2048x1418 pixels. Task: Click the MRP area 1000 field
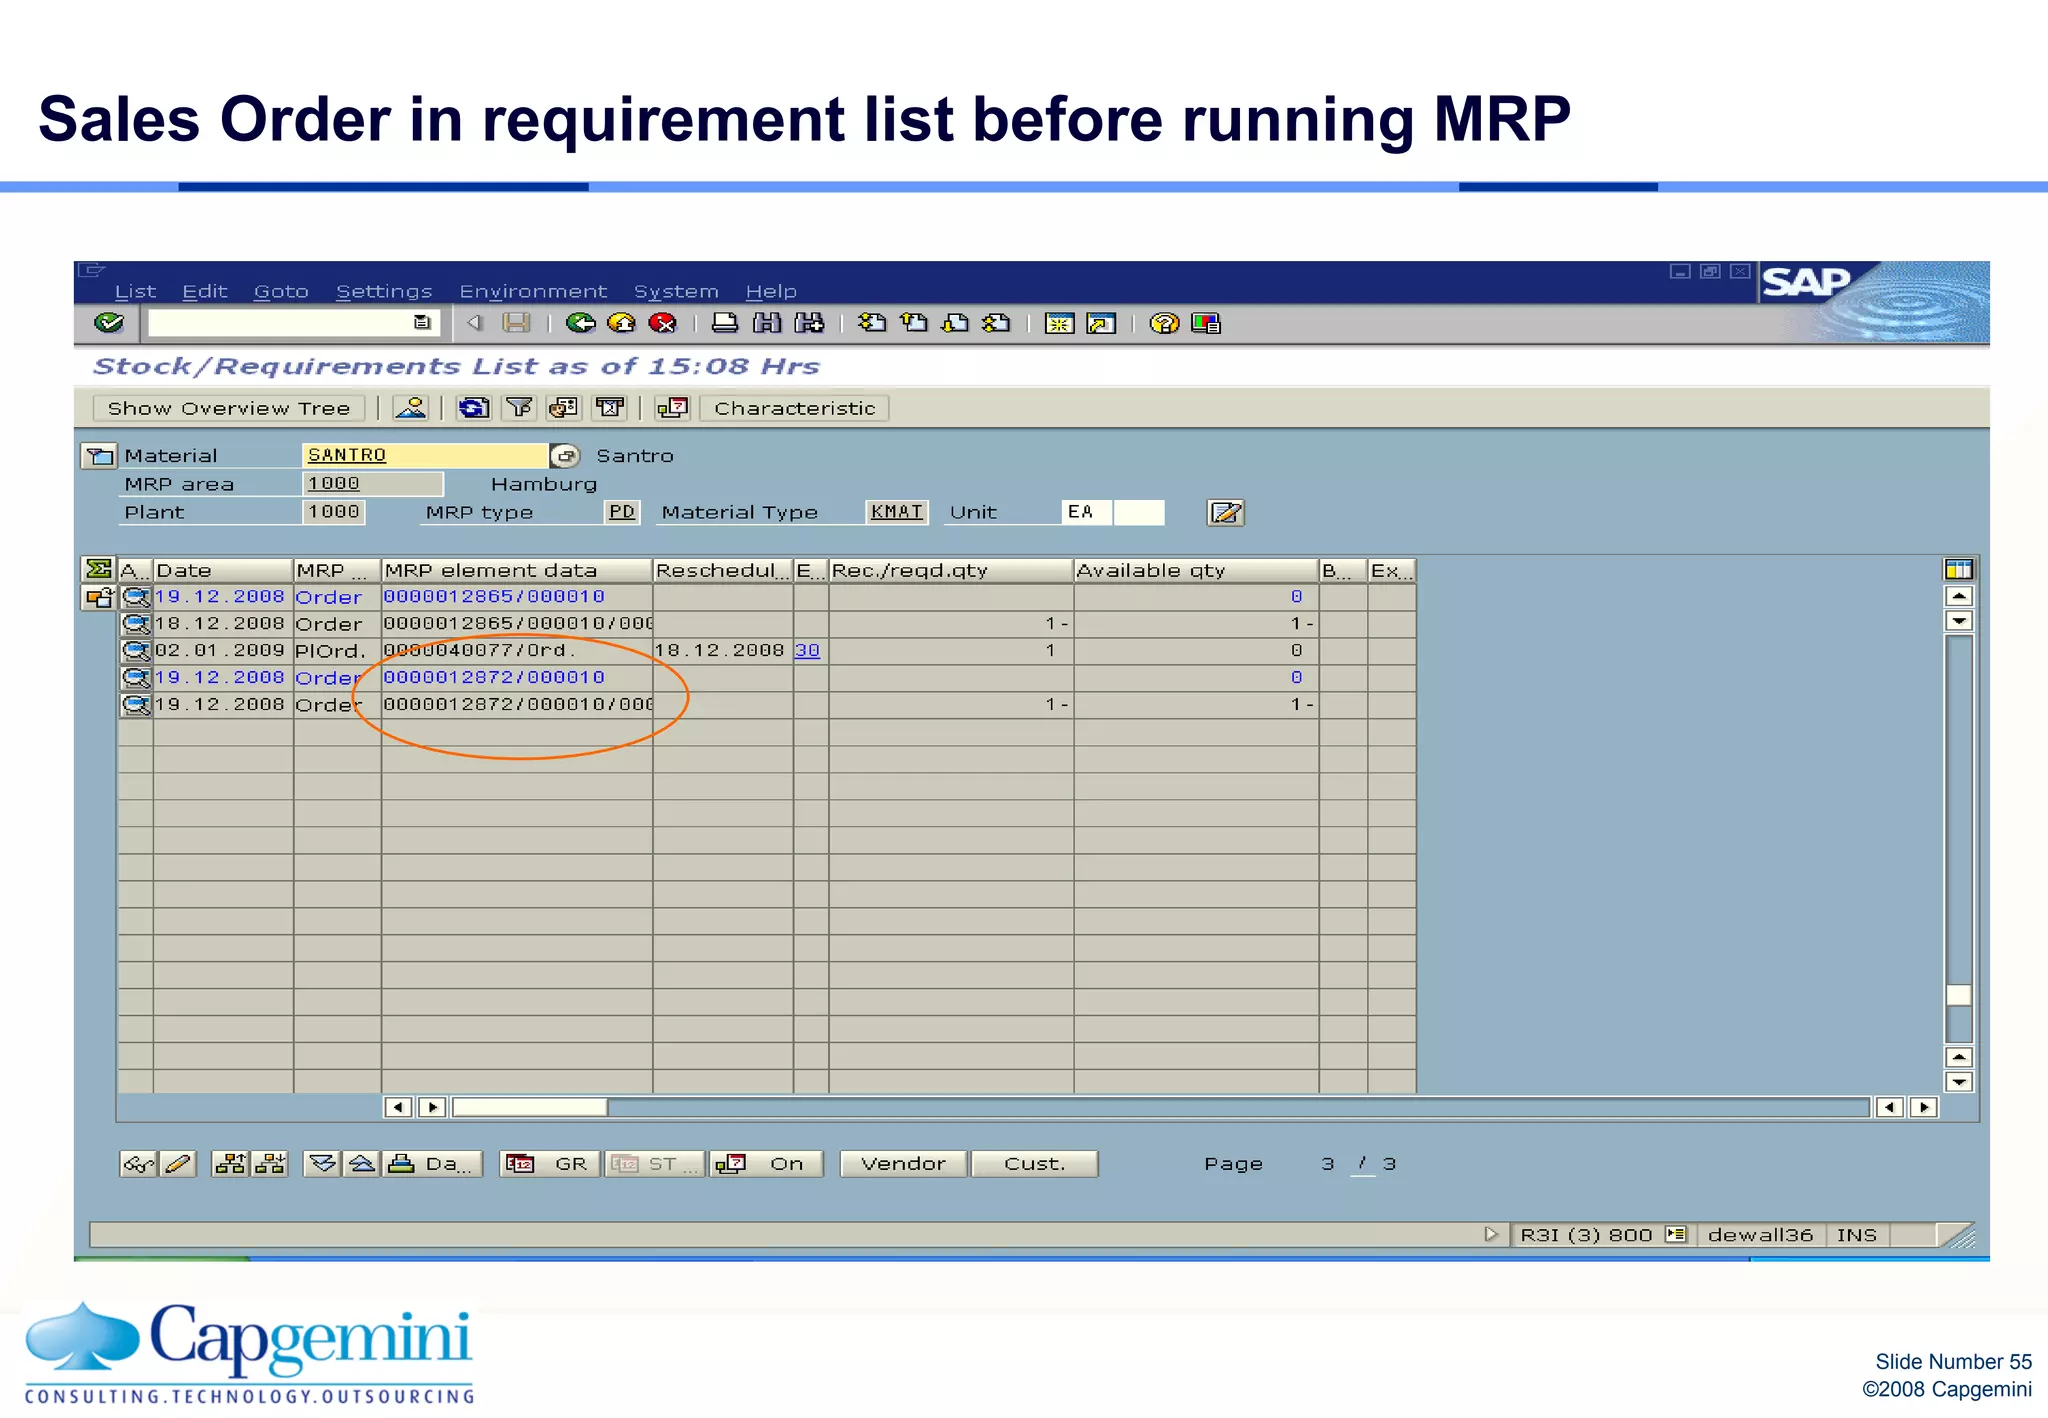click(x=372, y=484)
